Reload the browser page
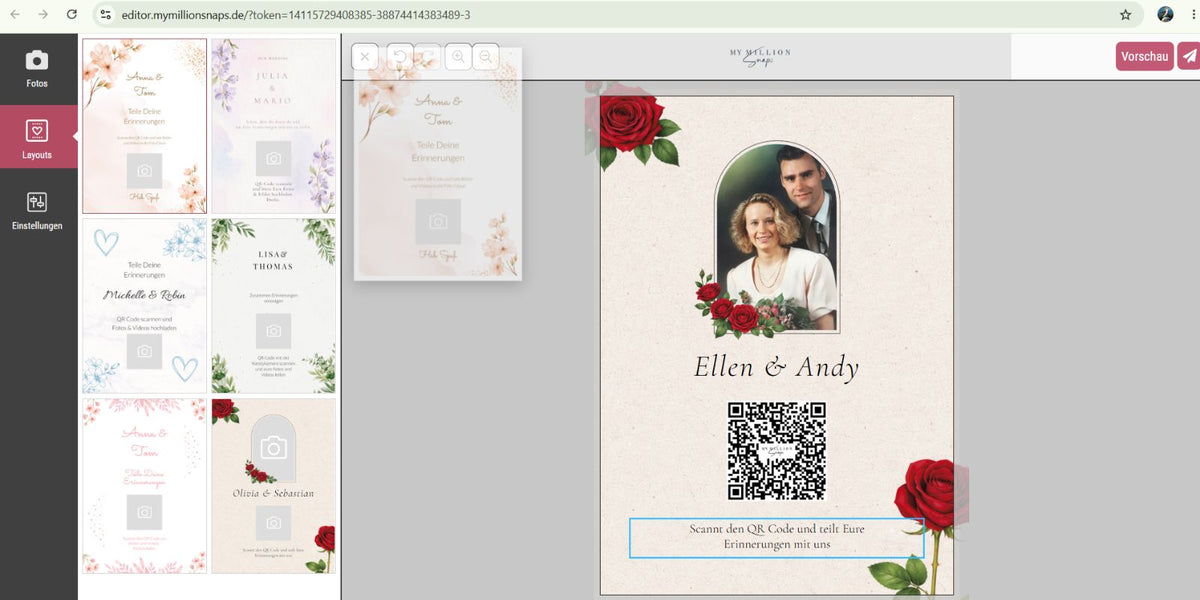 [x=72, y=15]
